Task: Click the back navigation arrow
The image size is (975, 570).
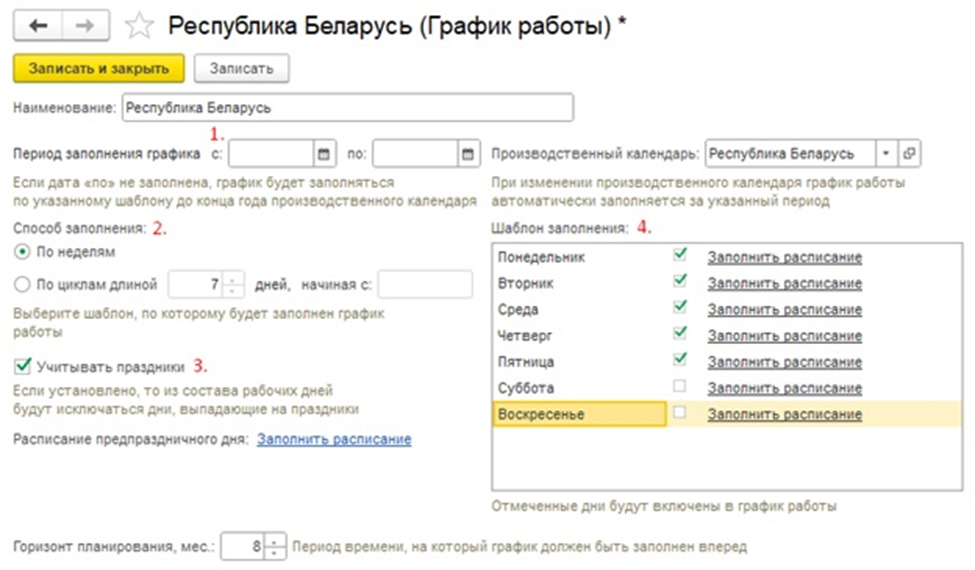Action: pyautogui.click(x=43, y=25)
